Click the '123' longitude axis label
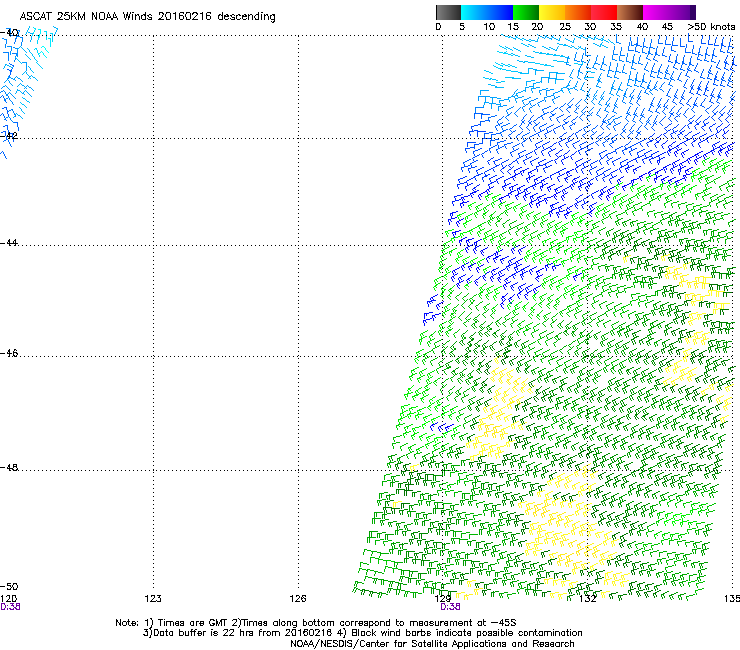Image resolution: width=740 pixels, height=650 pixels. [x=153, y=599]
